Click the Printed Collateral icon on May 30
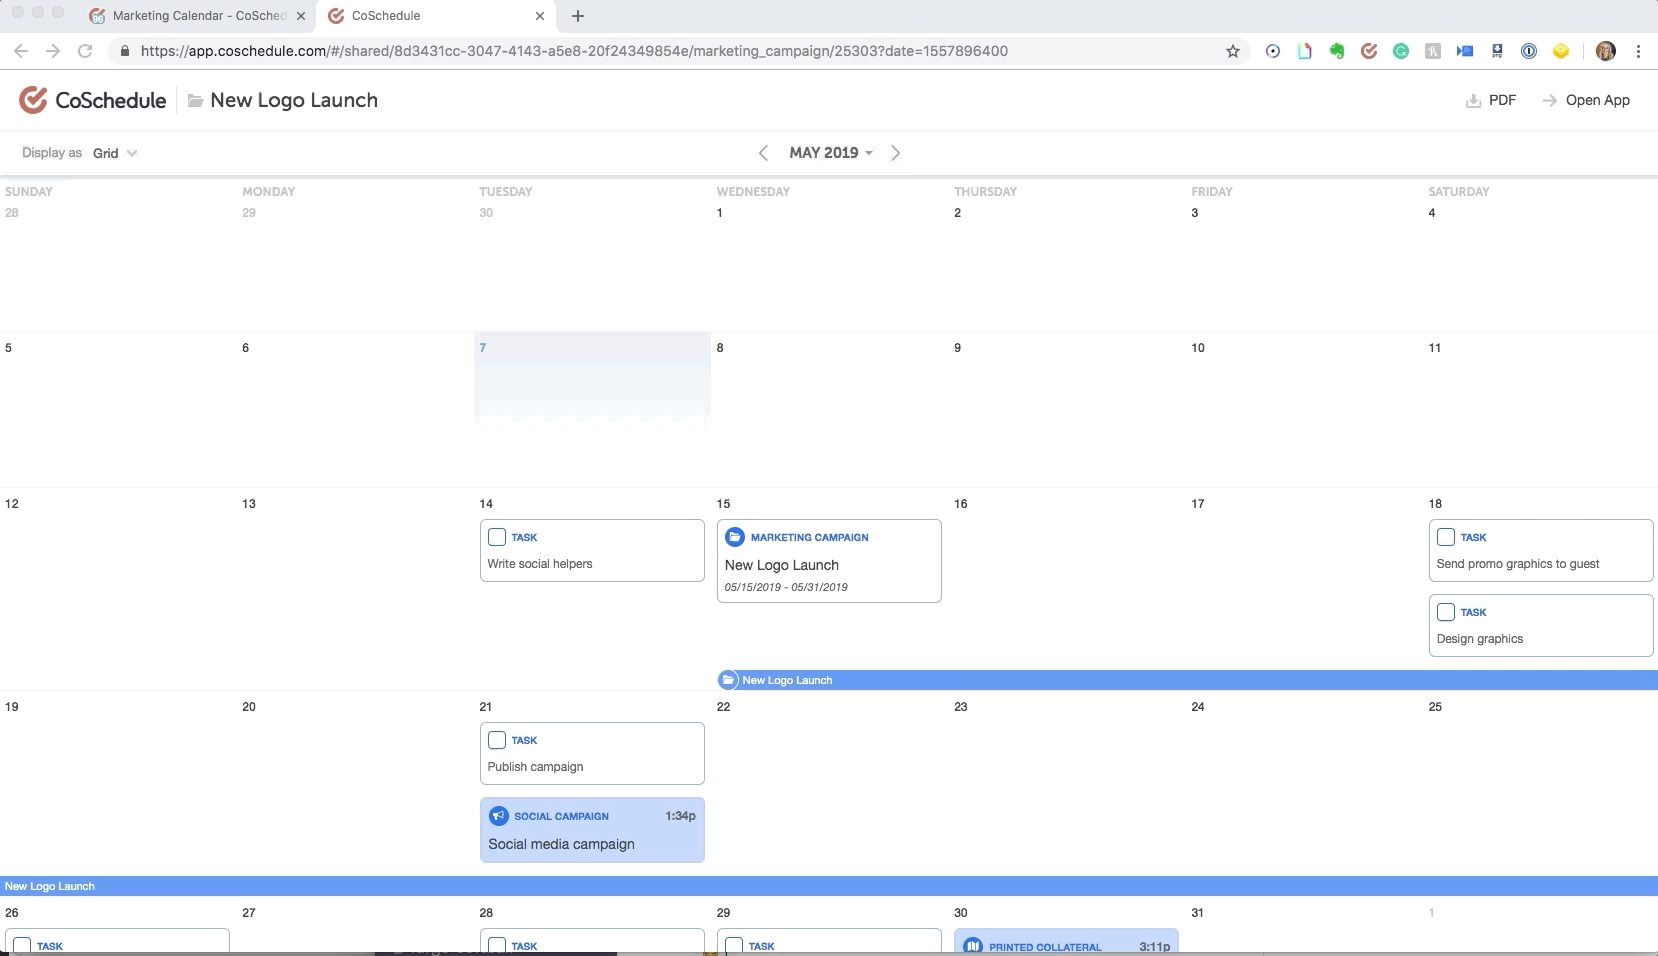The width and height of the screenshot is (1658, 956). 972,945
